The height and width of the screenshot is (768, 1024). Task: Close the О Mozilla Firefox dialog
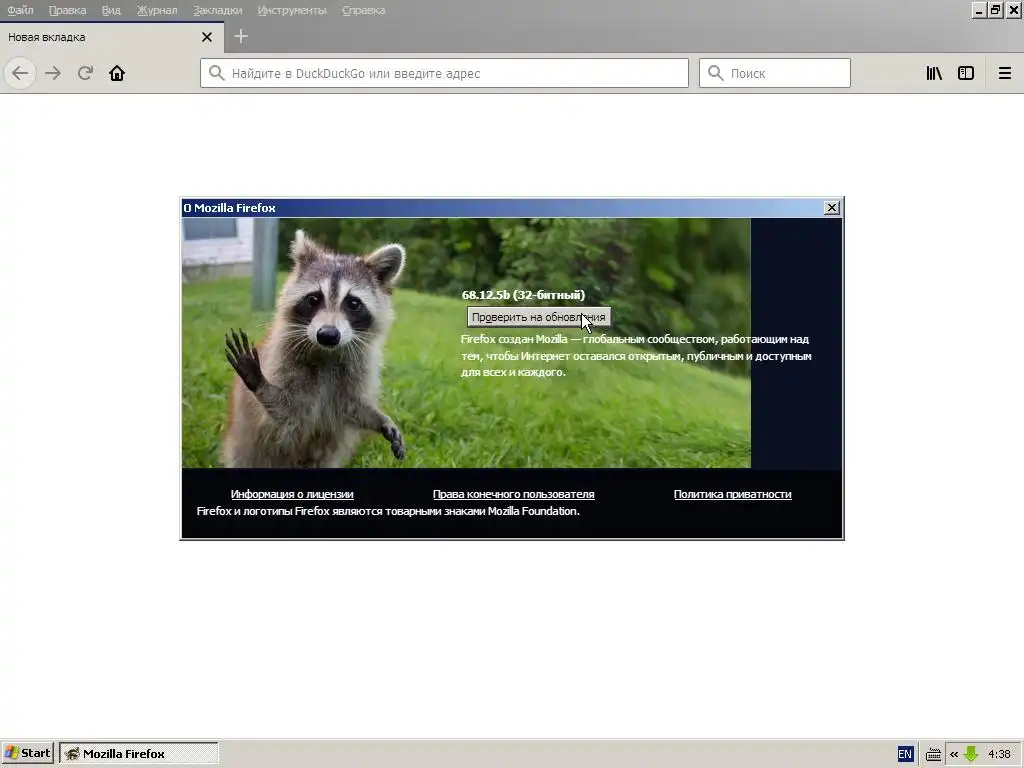tap(831, 208)
